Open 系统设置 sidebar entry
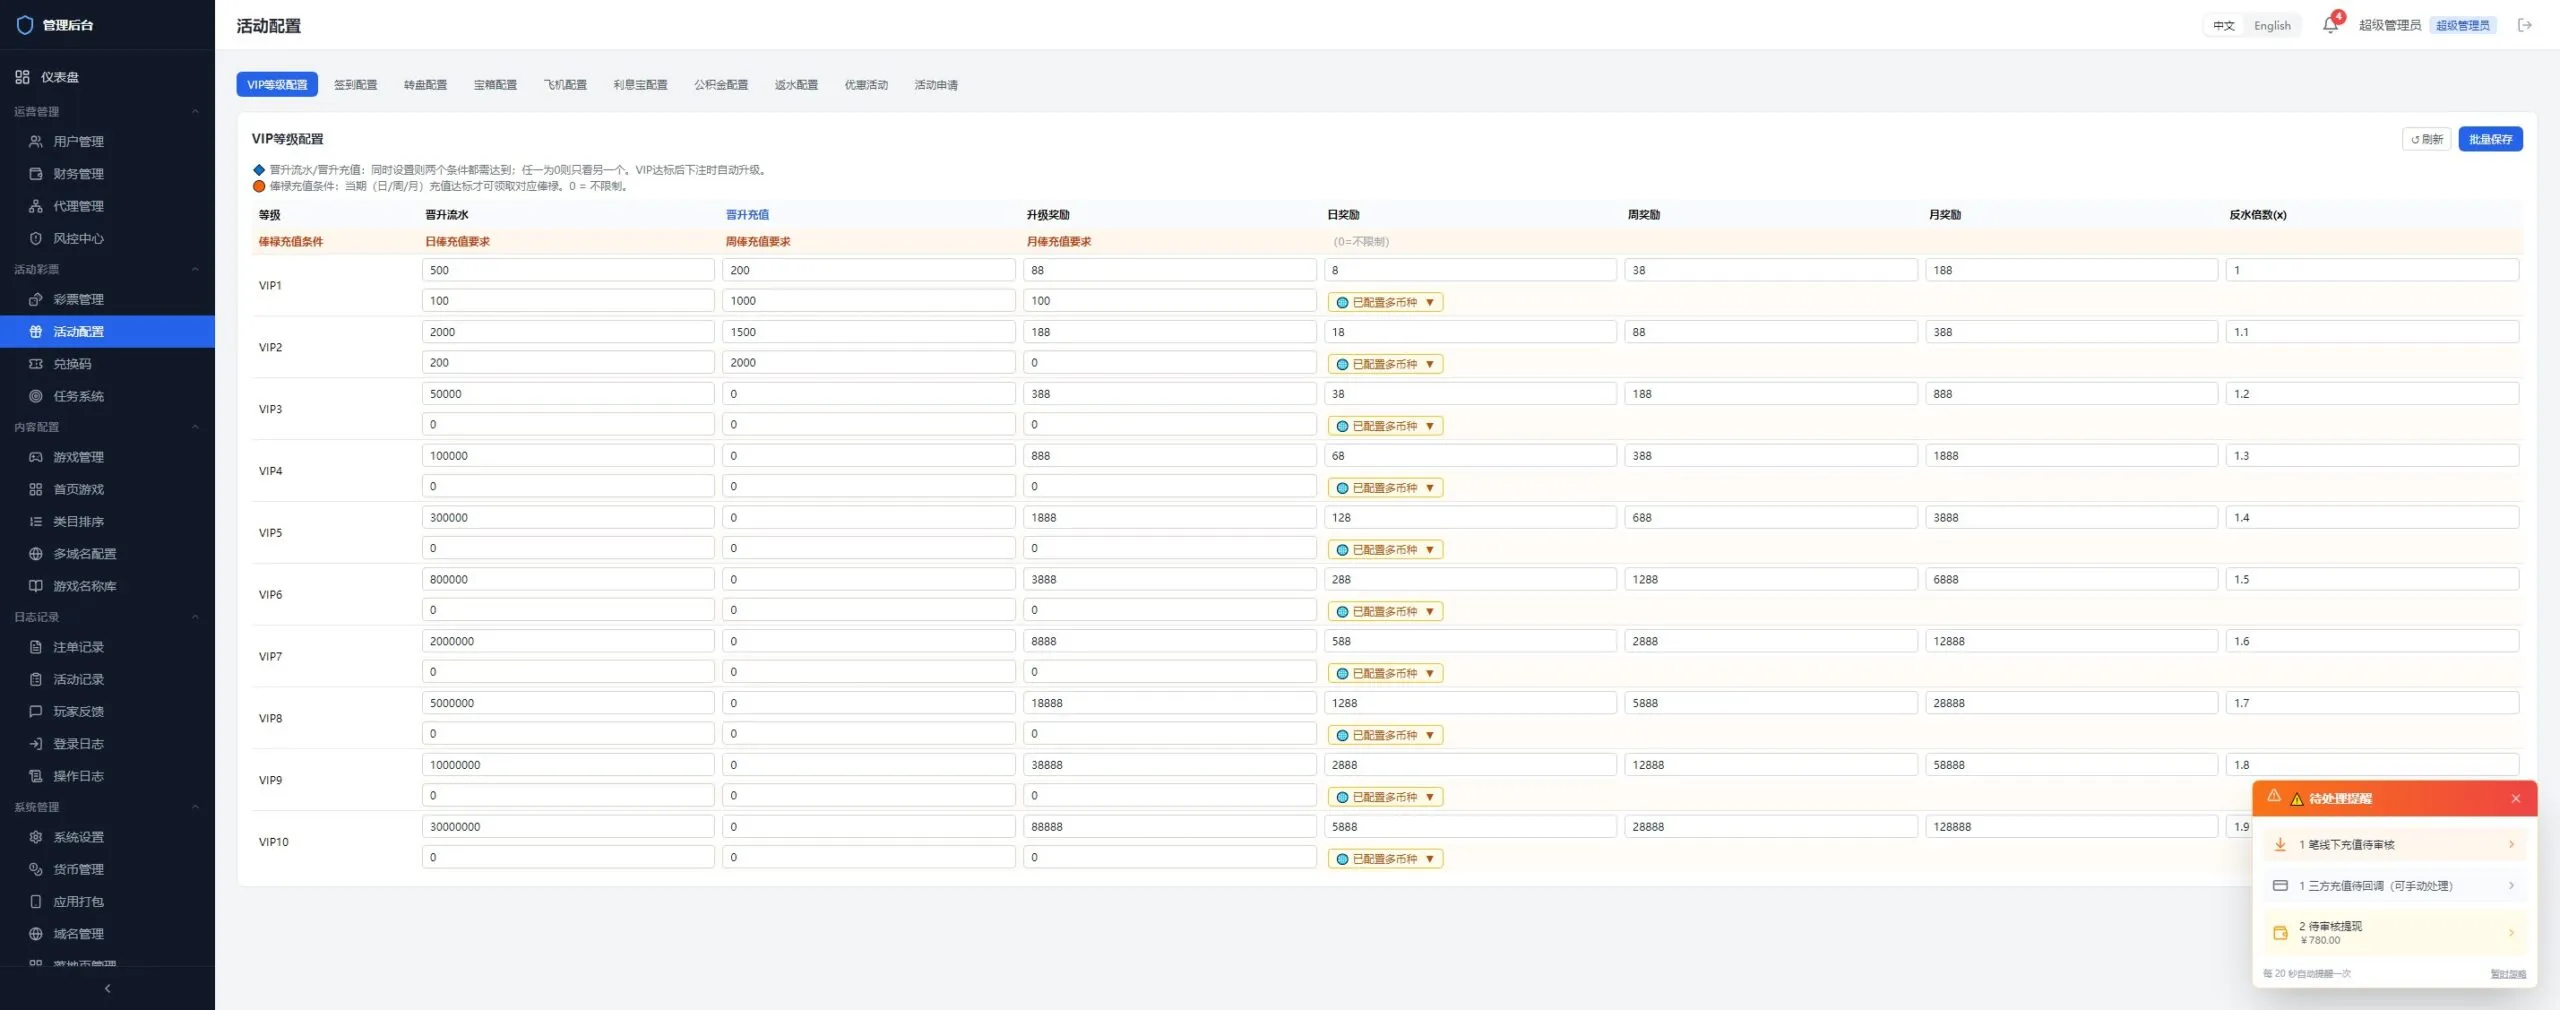Image resolution: width=2560 pixels, height=1010 pixels. point(107,837)
